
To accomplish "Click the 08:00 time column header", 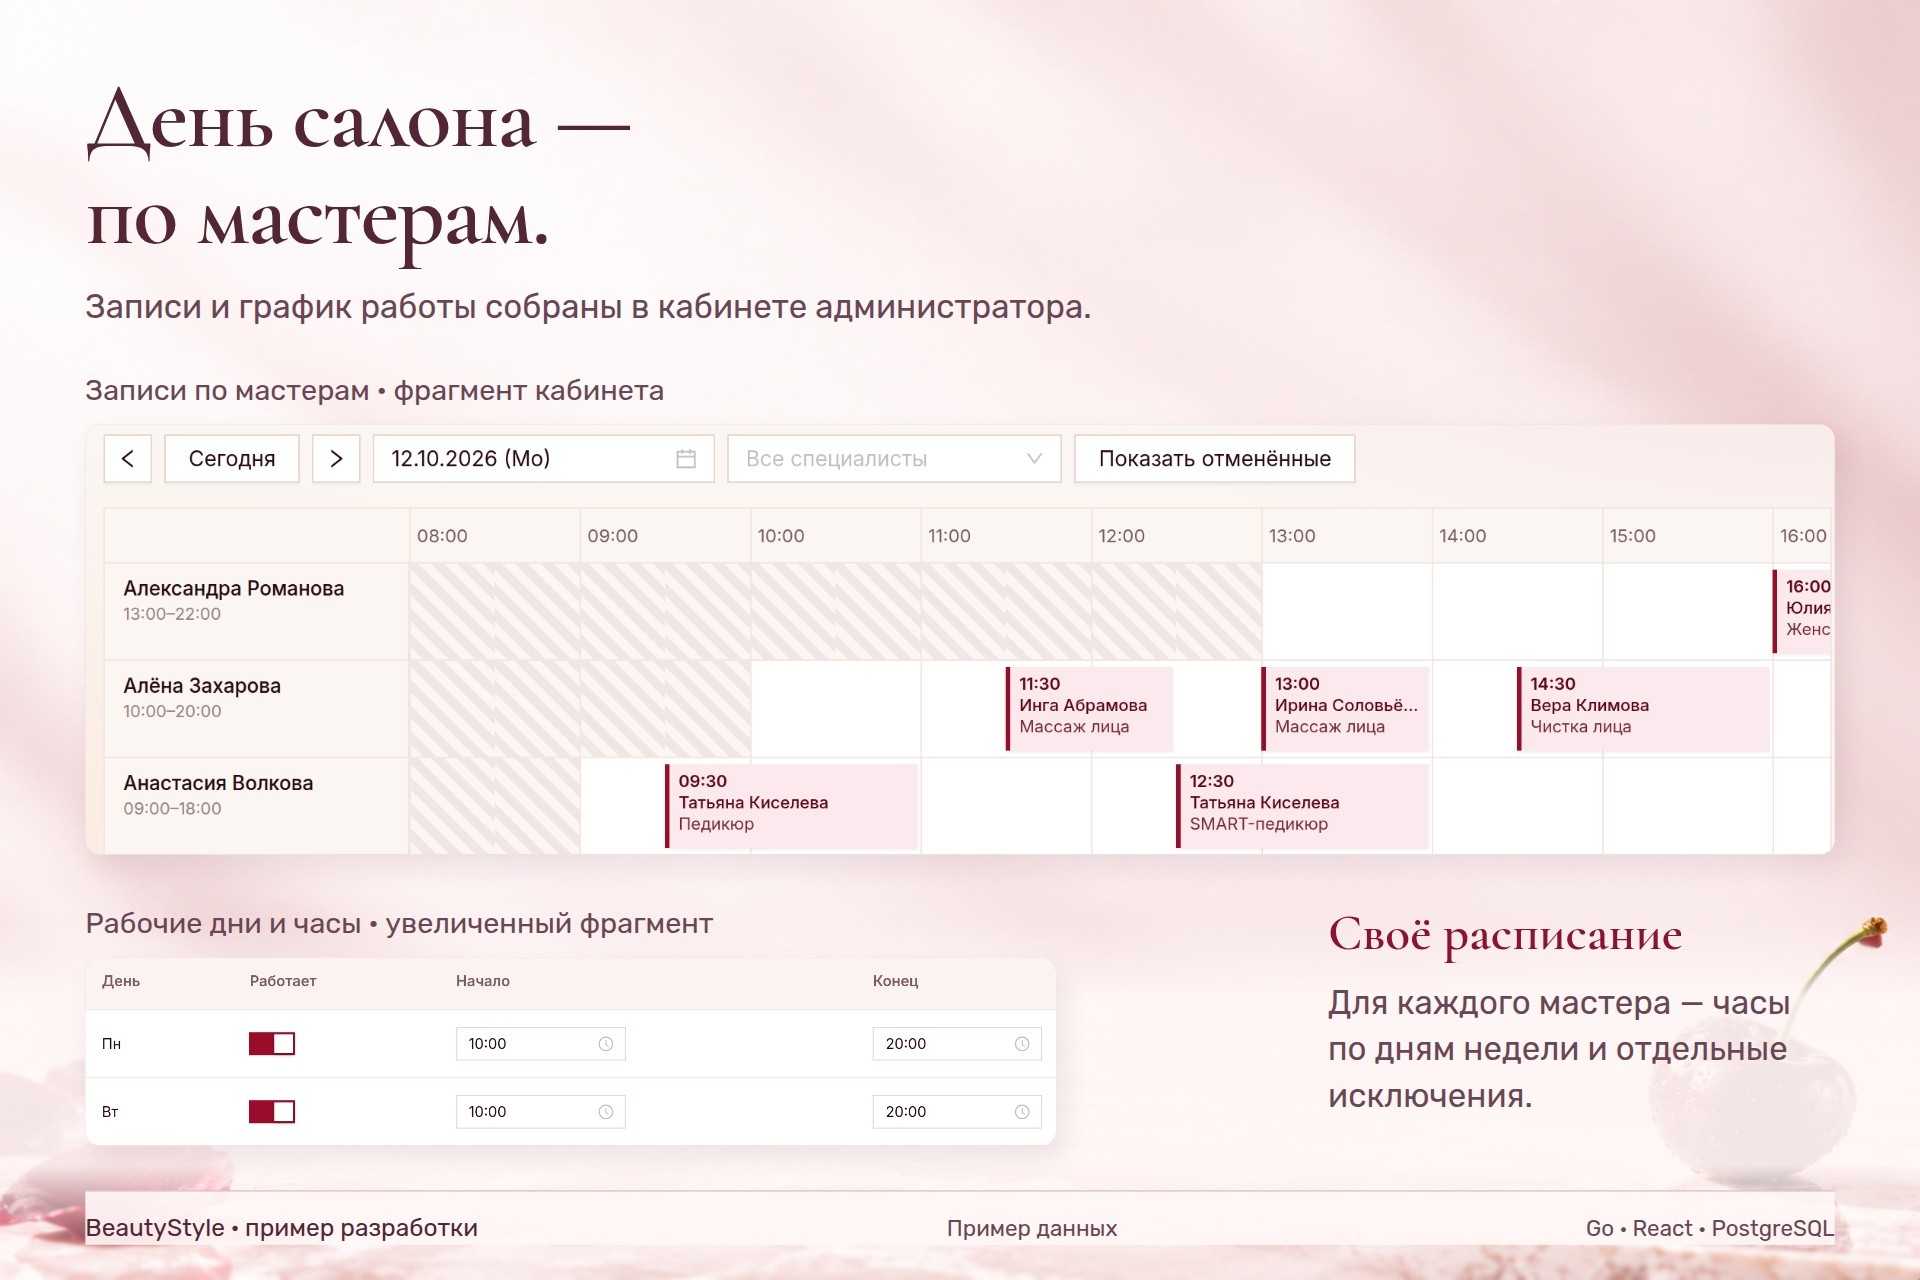I will coord(442,536).
